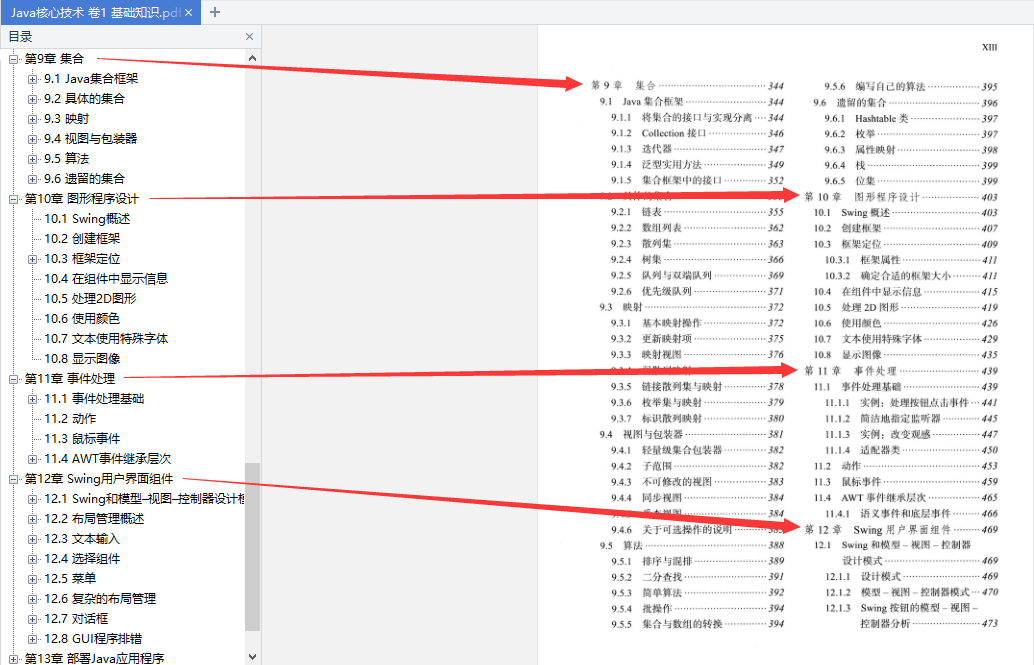The image size is (1034, 665).
Task: Expand 12.8 GUI程序排错 node
Action: point(32,639)
